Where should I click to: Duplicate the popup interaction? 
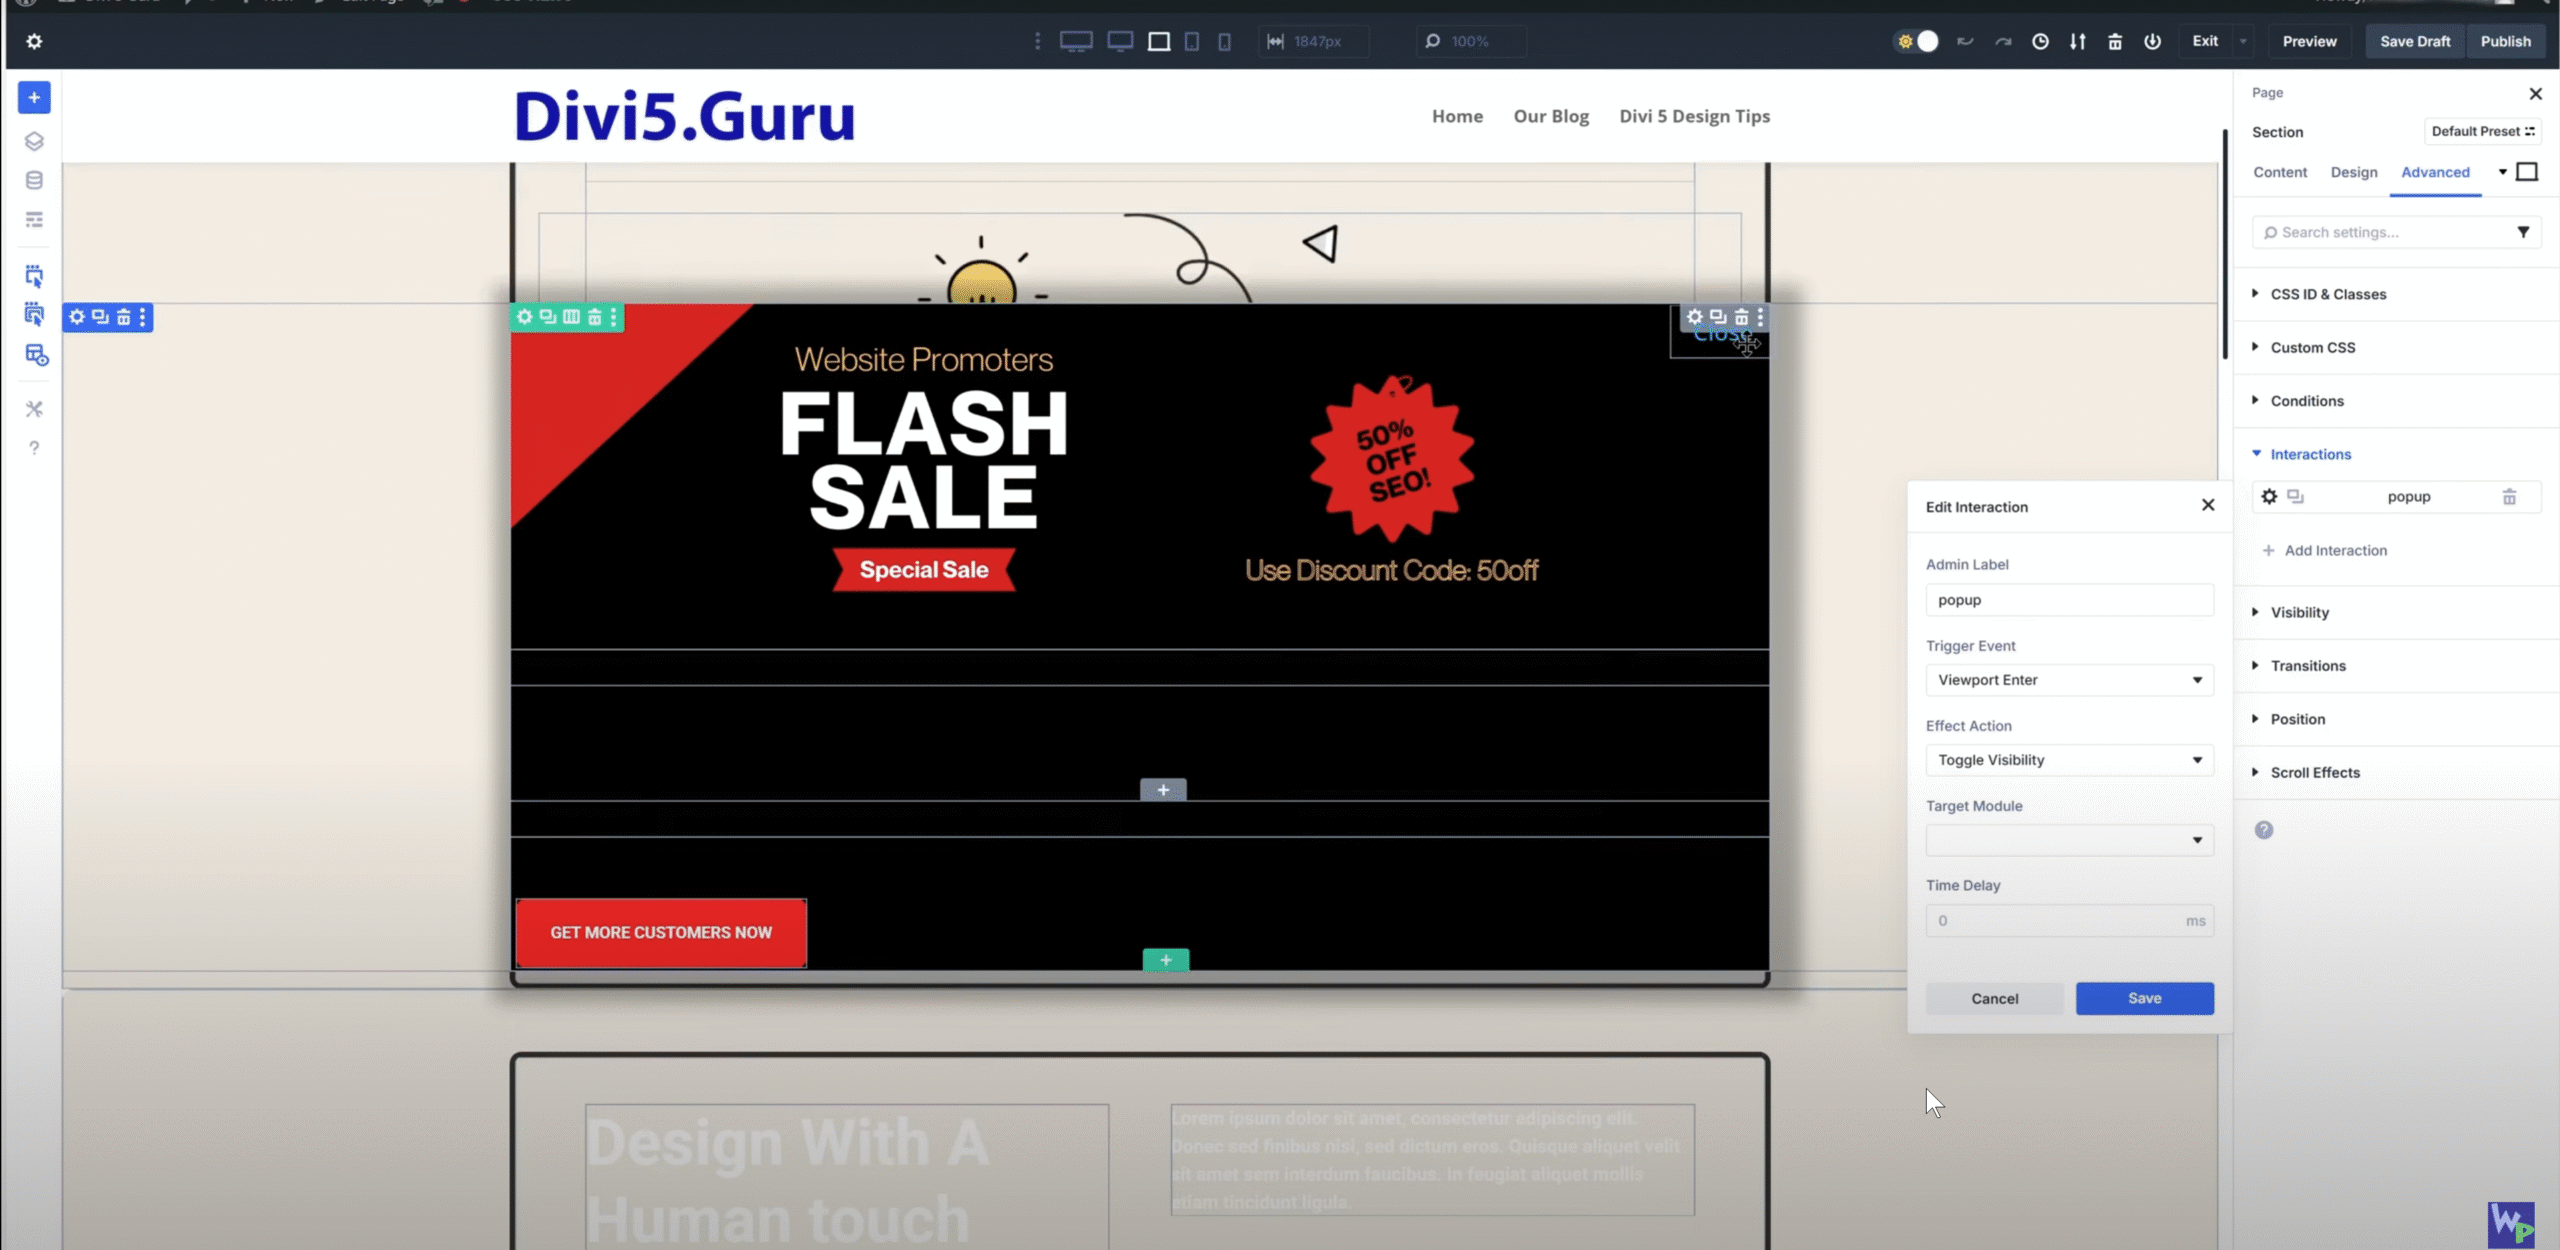tap(2295, 497)
